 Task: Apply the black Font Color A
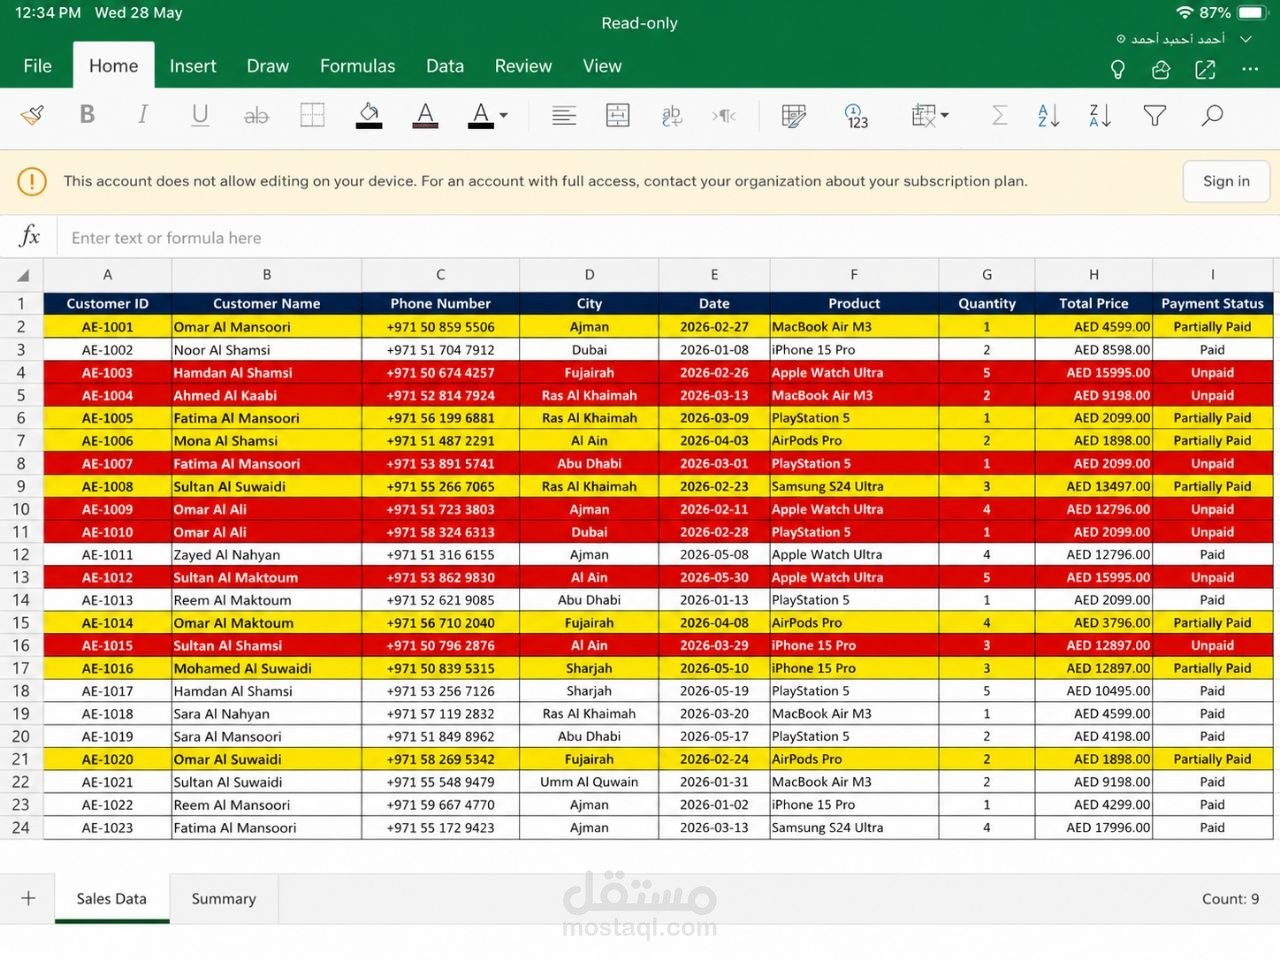tap(481, 116)
